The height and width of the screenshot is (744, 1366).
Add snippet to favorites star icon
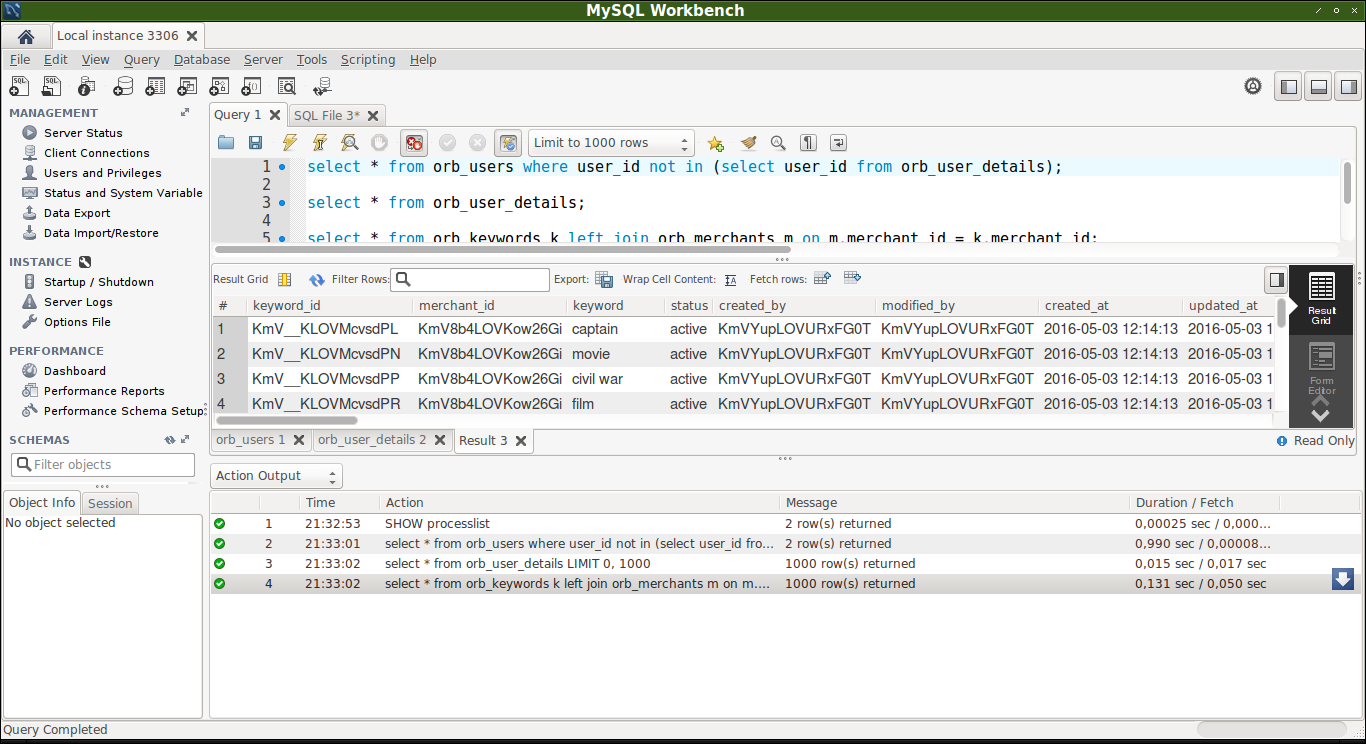715,143
